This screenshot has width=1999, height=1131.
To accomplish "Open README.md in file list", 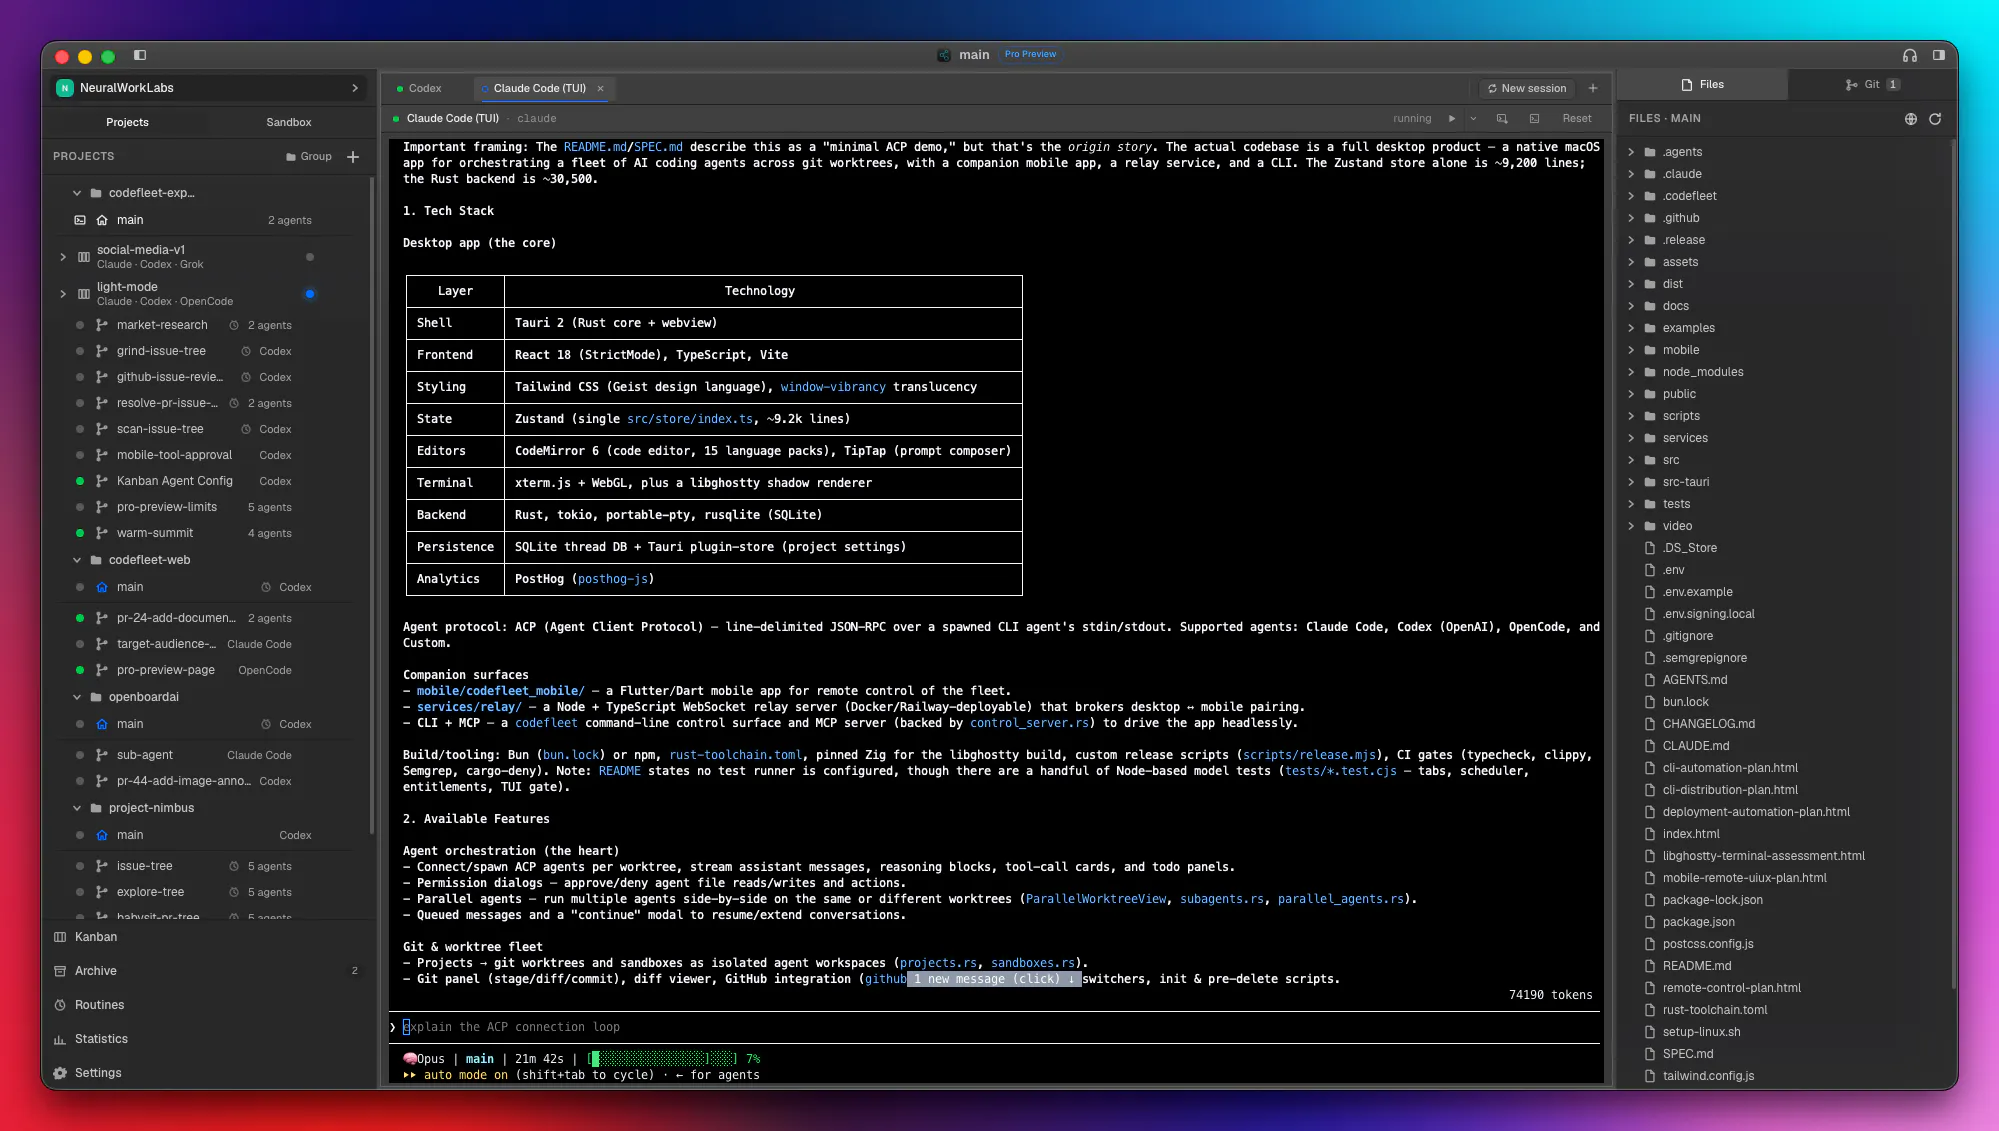I will point(1697,966).
